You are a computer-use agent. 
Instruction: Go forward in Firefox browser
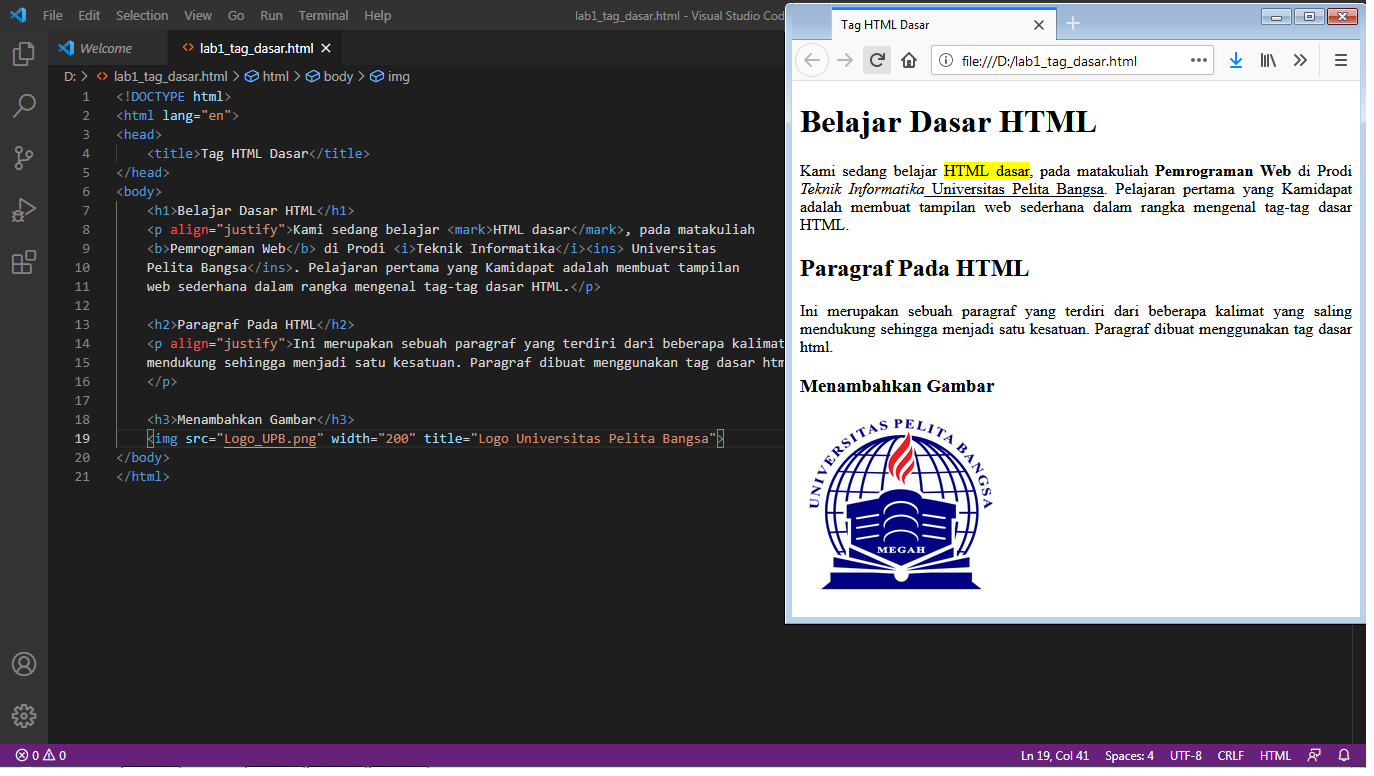(x=845, y=60)
